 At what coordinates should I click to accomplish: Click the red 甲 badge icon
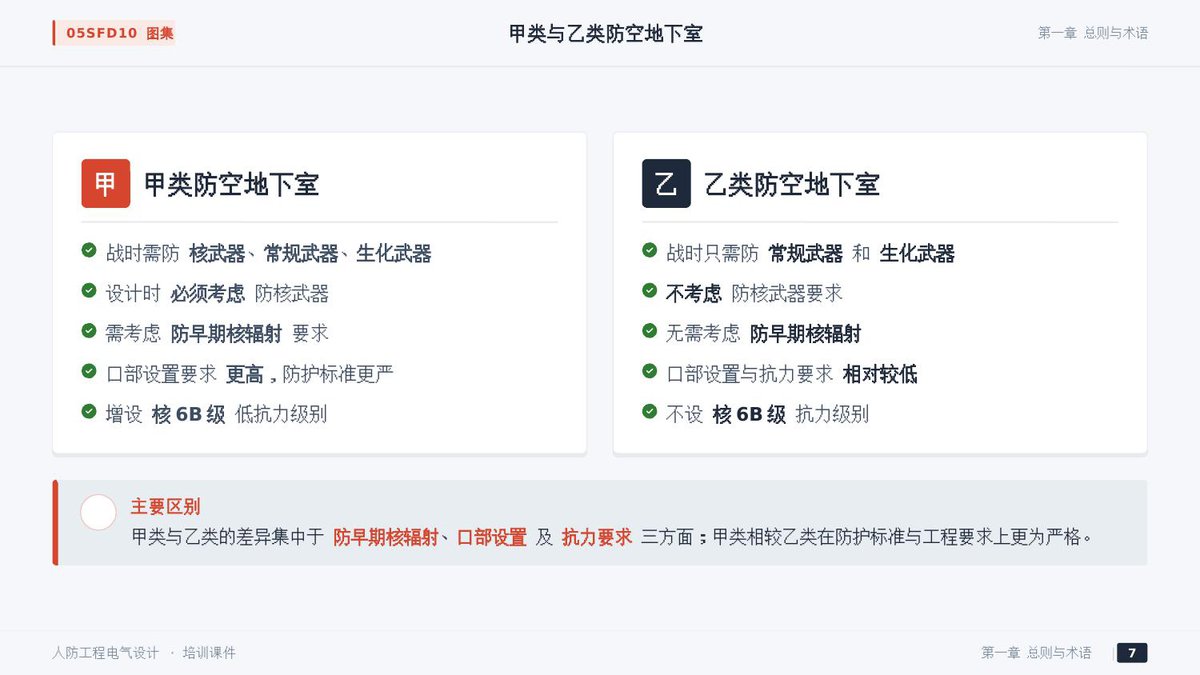[106, 184]
